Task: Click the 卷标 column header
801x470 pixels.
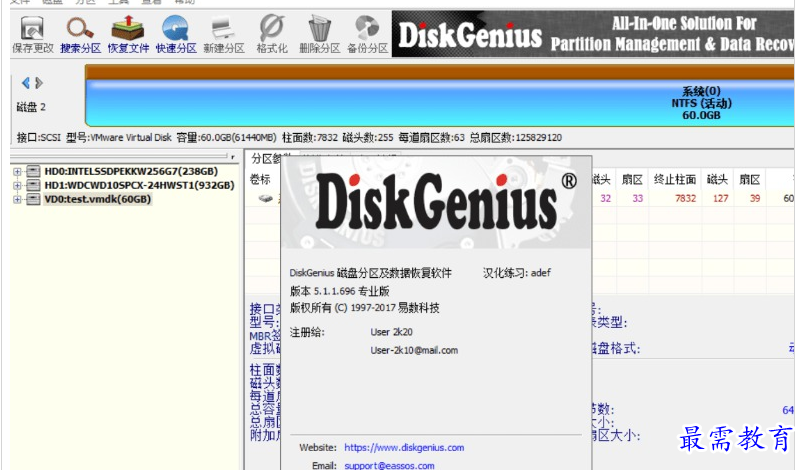Action: pos(260,179)
